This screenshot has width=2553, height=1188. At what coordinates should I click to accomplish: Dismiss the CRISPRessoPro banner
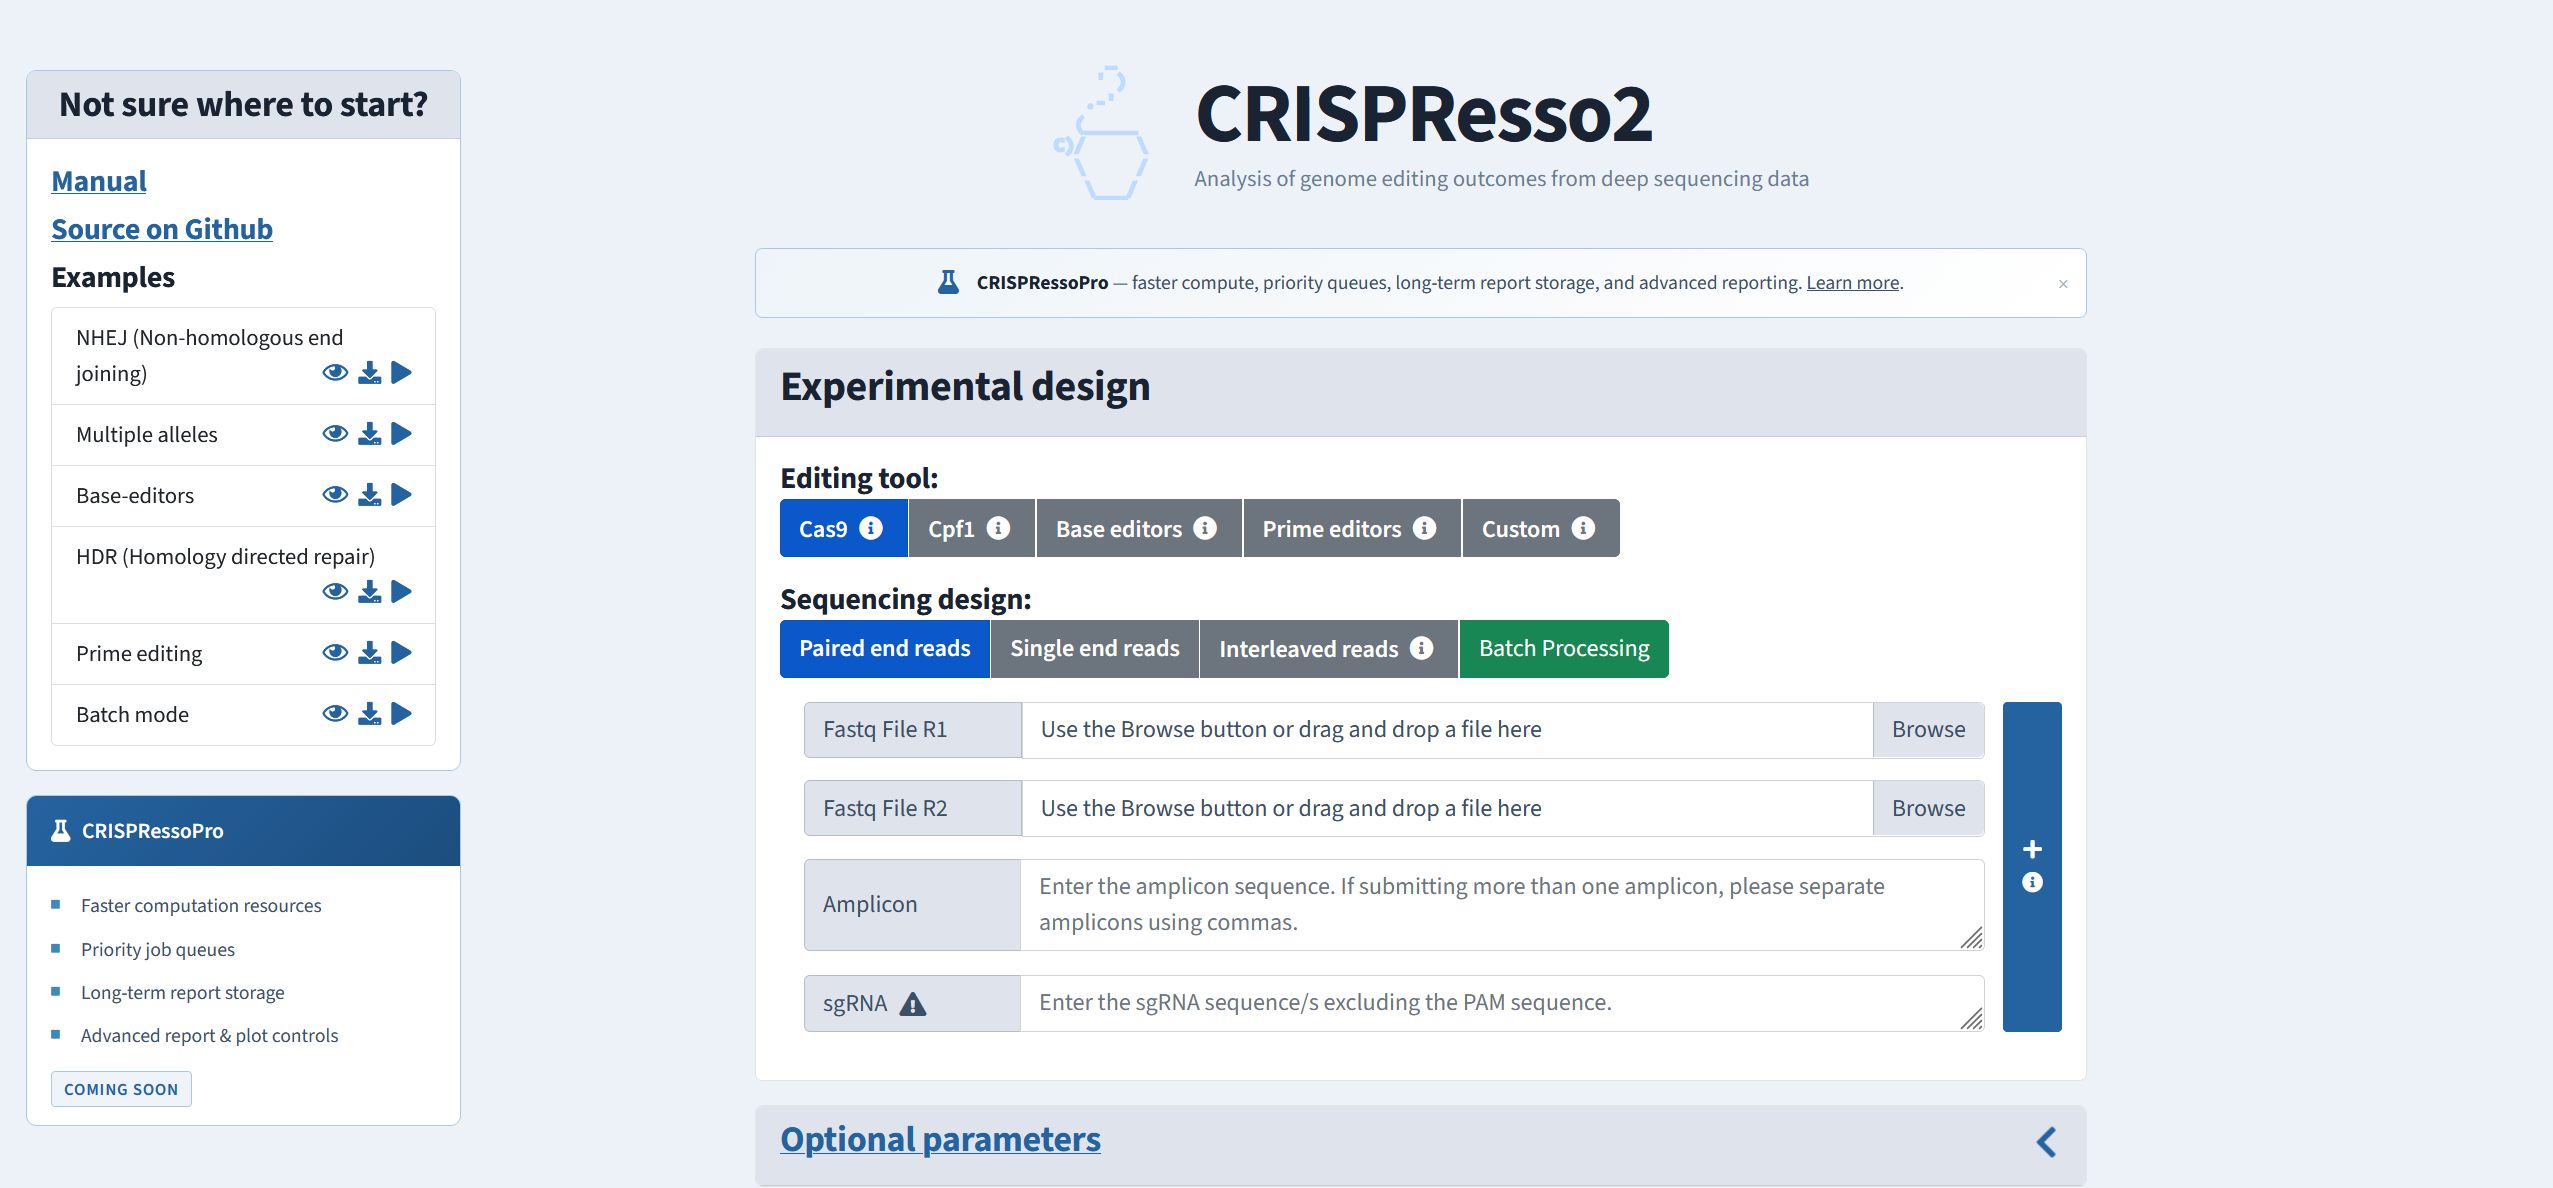point(2062,283)
